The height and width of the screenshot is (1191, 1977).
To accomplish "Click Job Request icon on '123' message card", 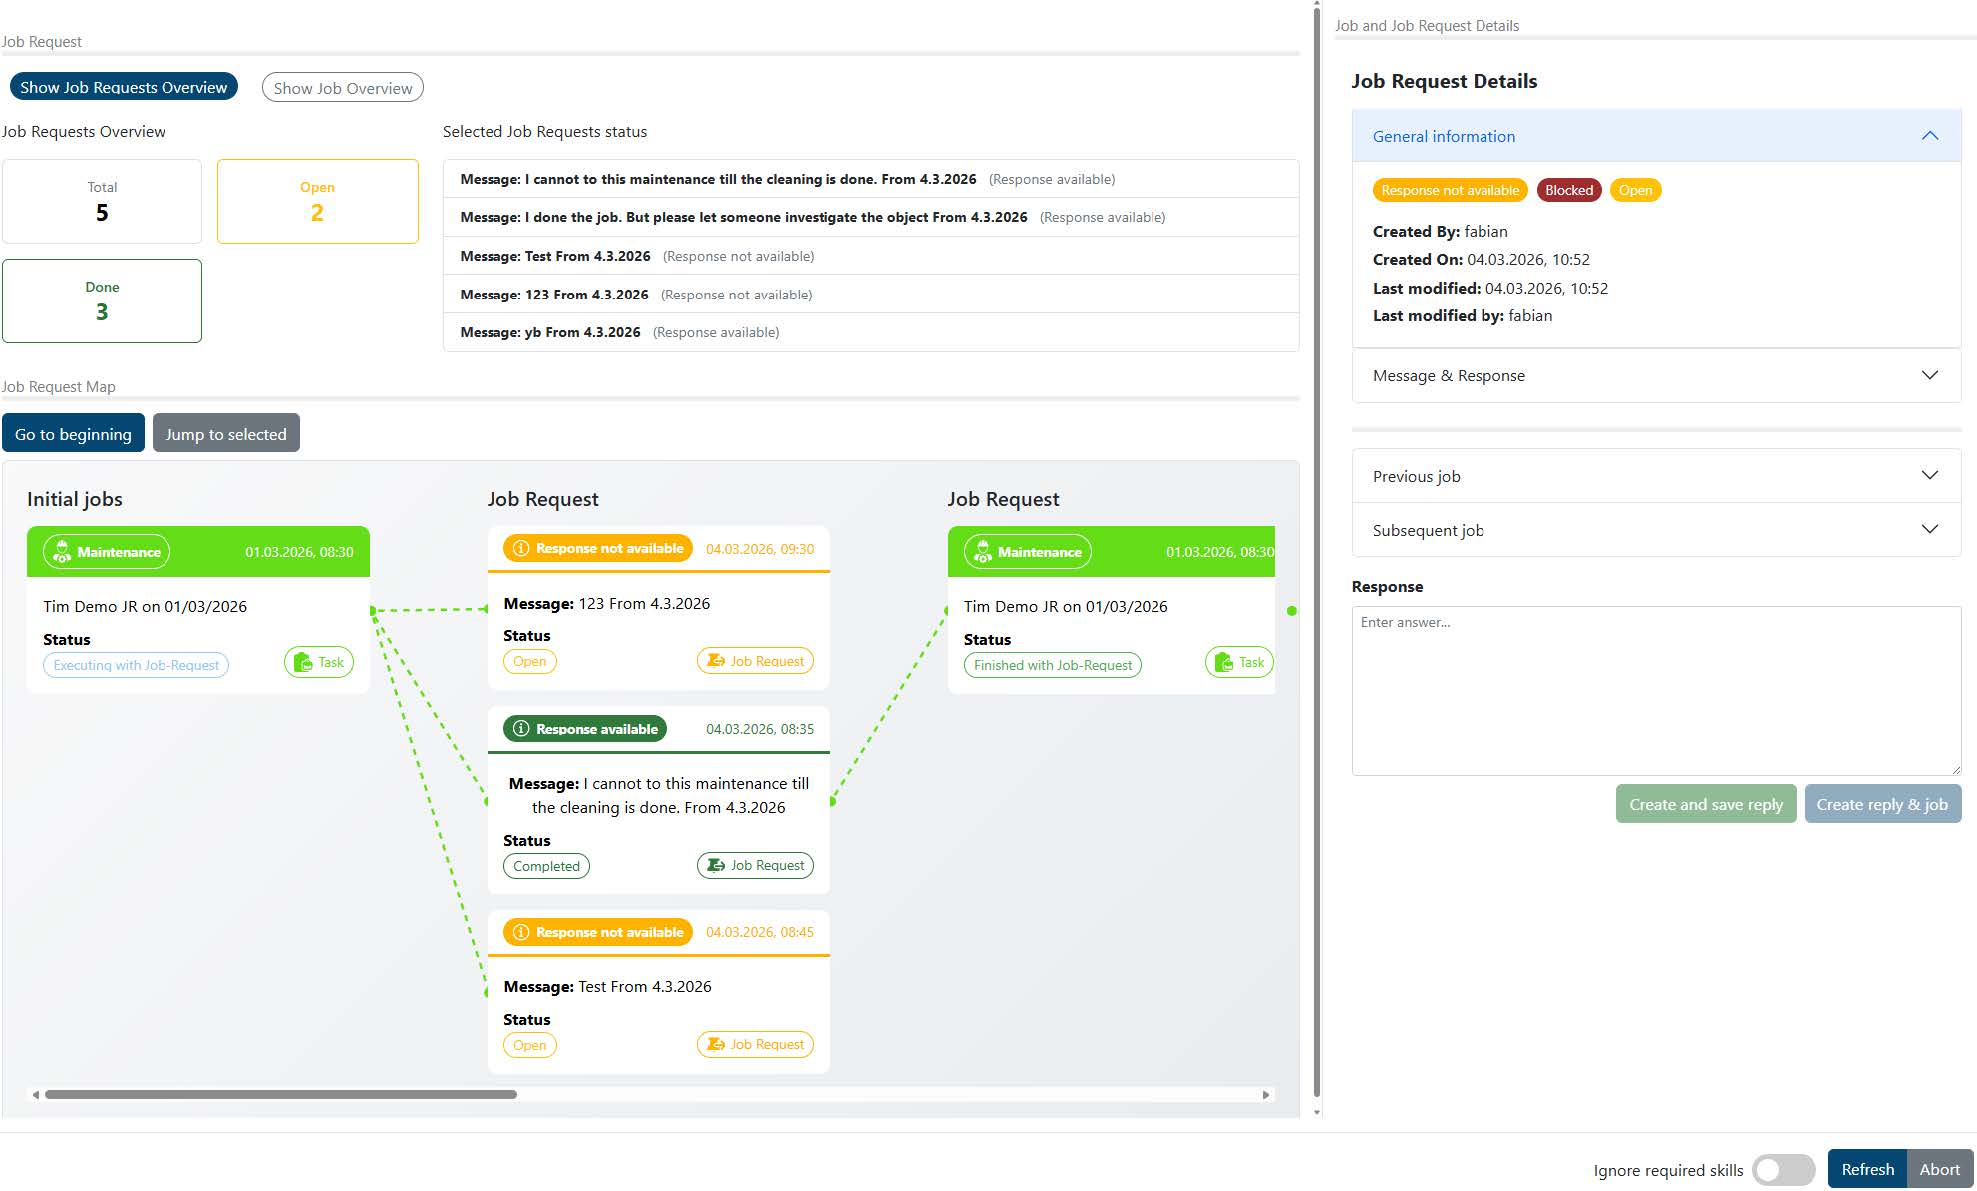I will [x=716, y=661].
